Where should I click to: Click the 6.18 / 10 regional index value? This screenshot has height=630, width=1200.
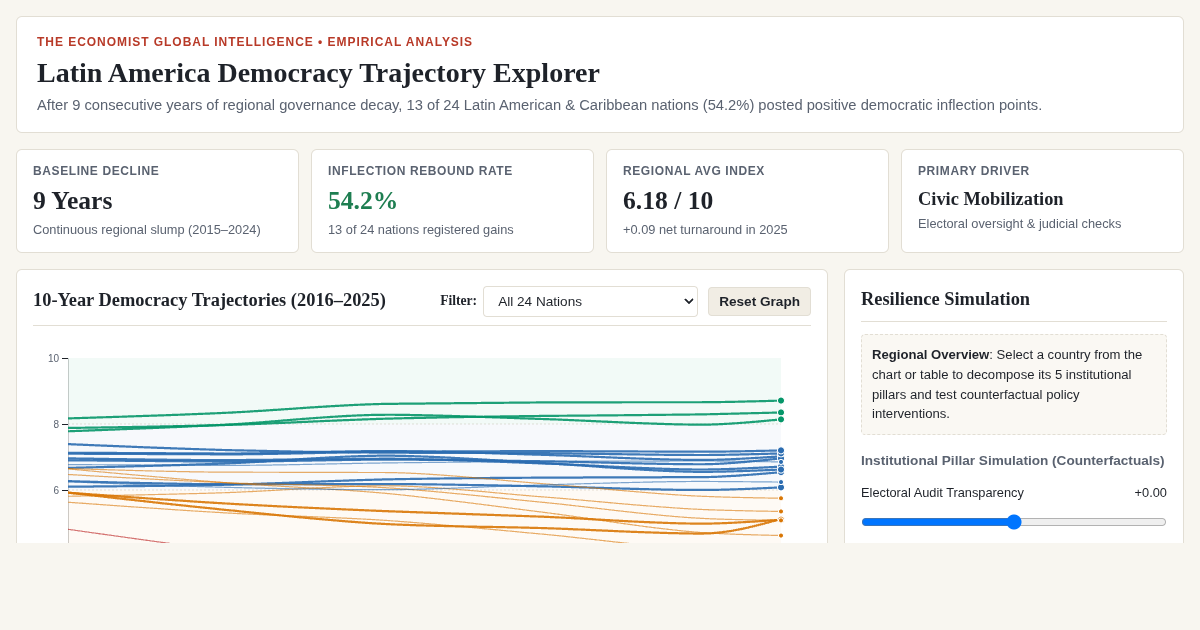[x=668, y=201]
